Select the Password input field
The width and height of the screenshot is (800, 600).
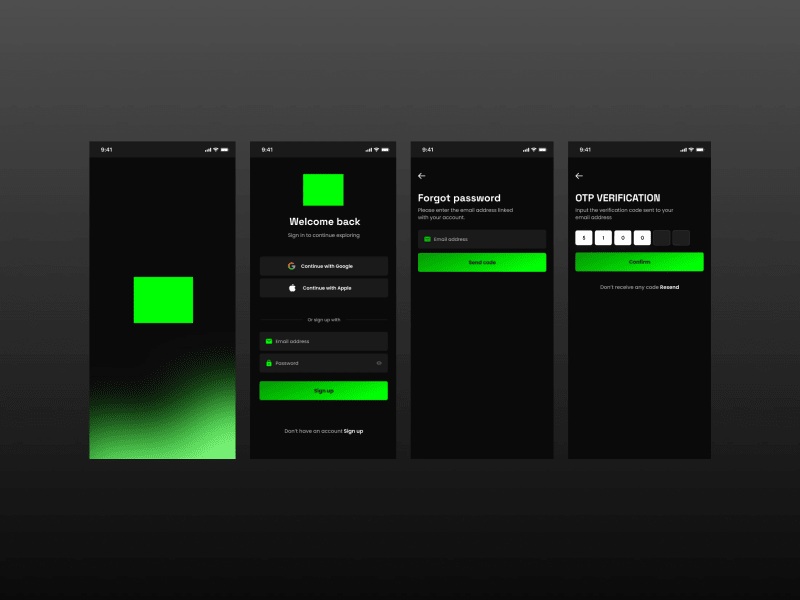[x=323, y=363]
